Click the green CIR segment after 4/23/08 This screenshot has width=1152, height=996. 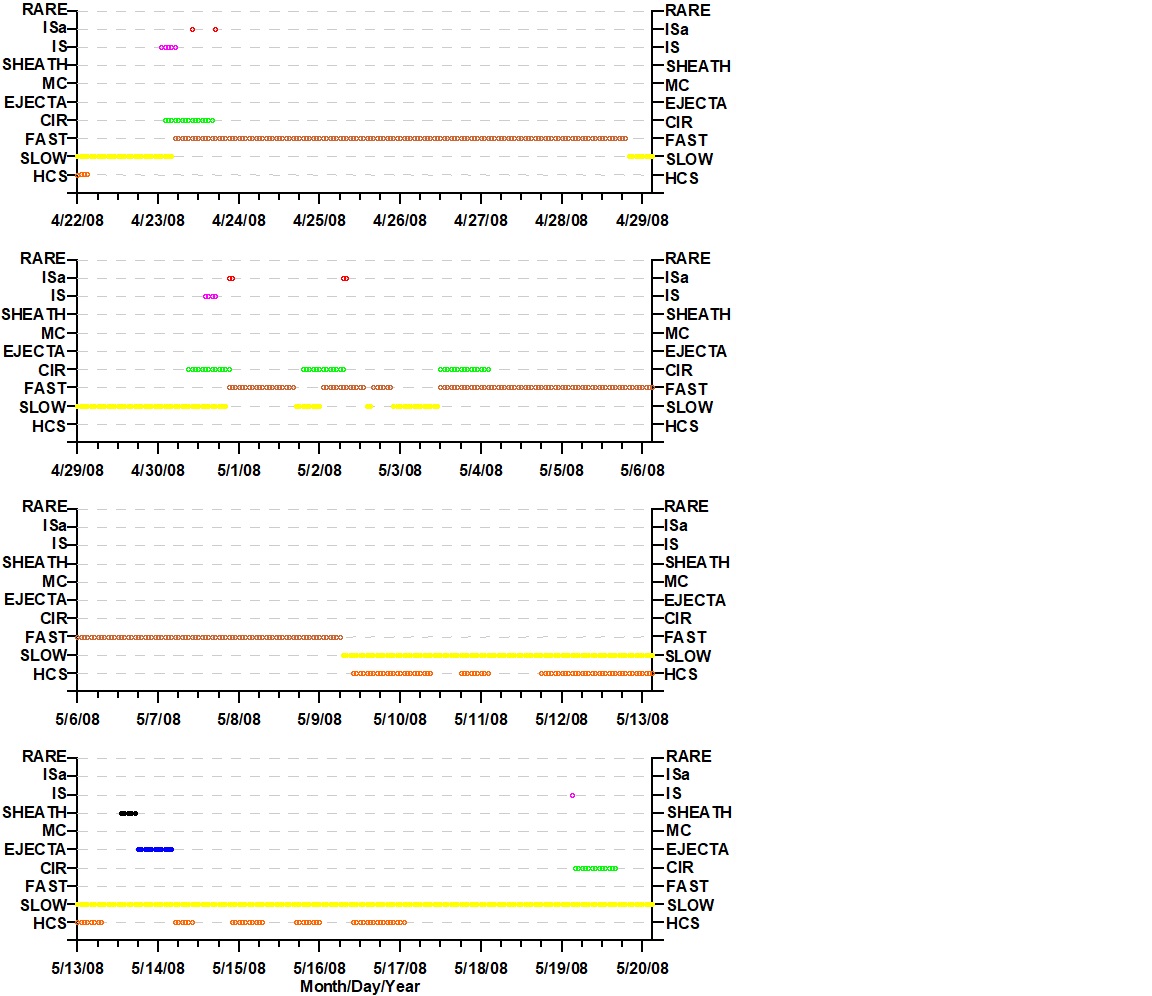click(x=189, y=120)
